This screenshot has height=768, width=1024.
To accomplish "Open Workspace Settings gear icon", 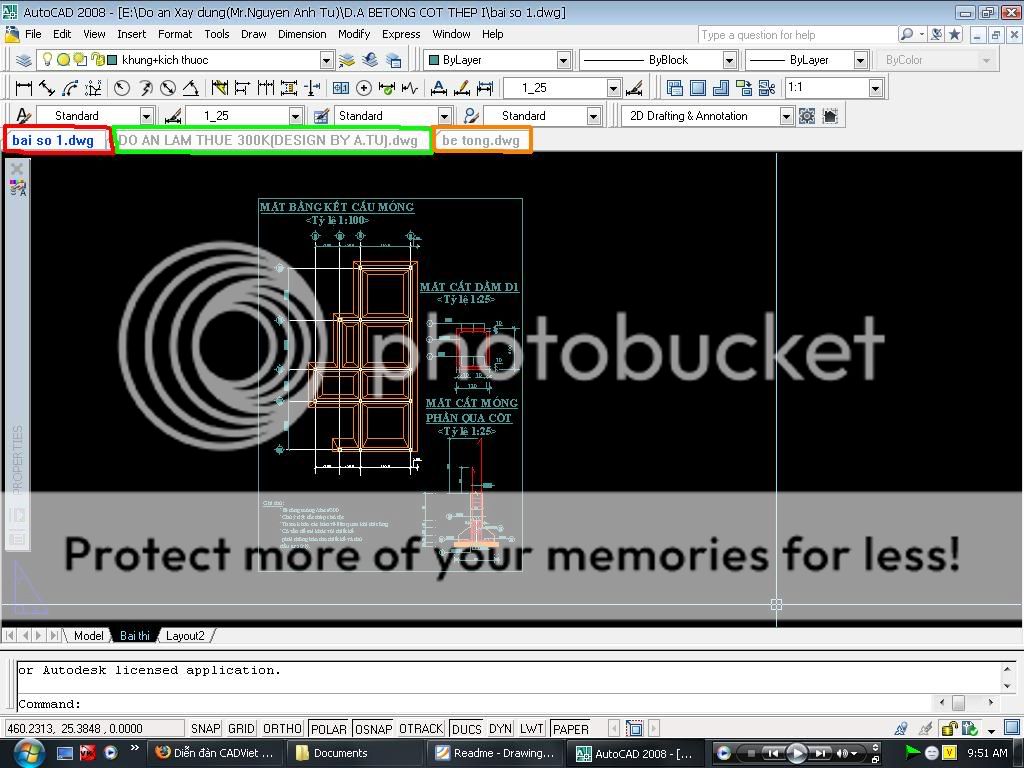I will (x=807, y=116).
